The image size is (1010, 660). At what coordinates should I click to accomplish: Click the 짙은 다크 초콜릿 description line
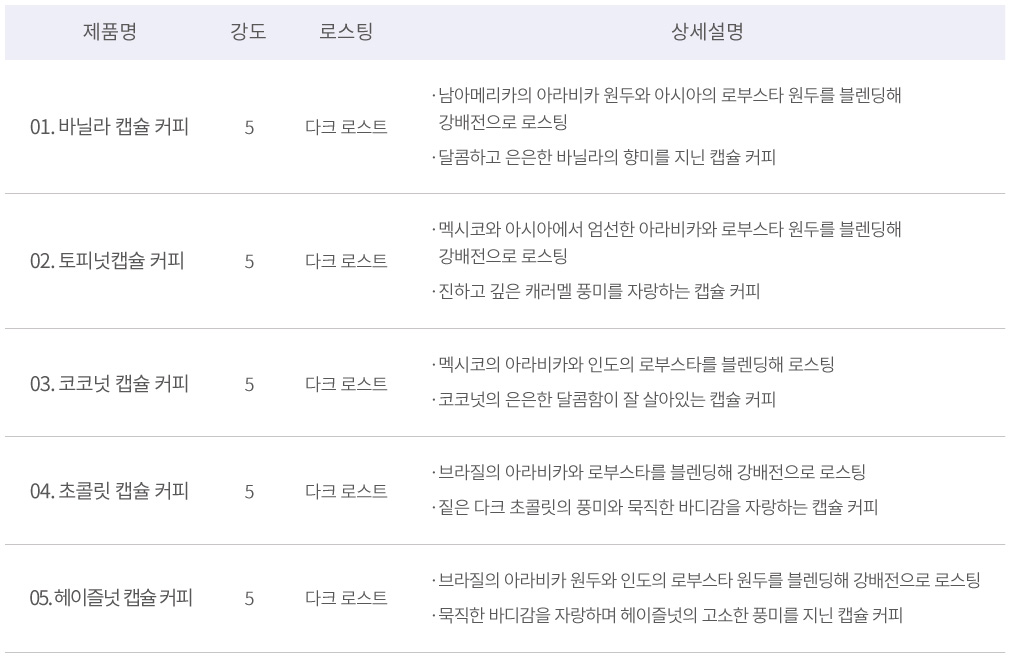pos(655,507)
